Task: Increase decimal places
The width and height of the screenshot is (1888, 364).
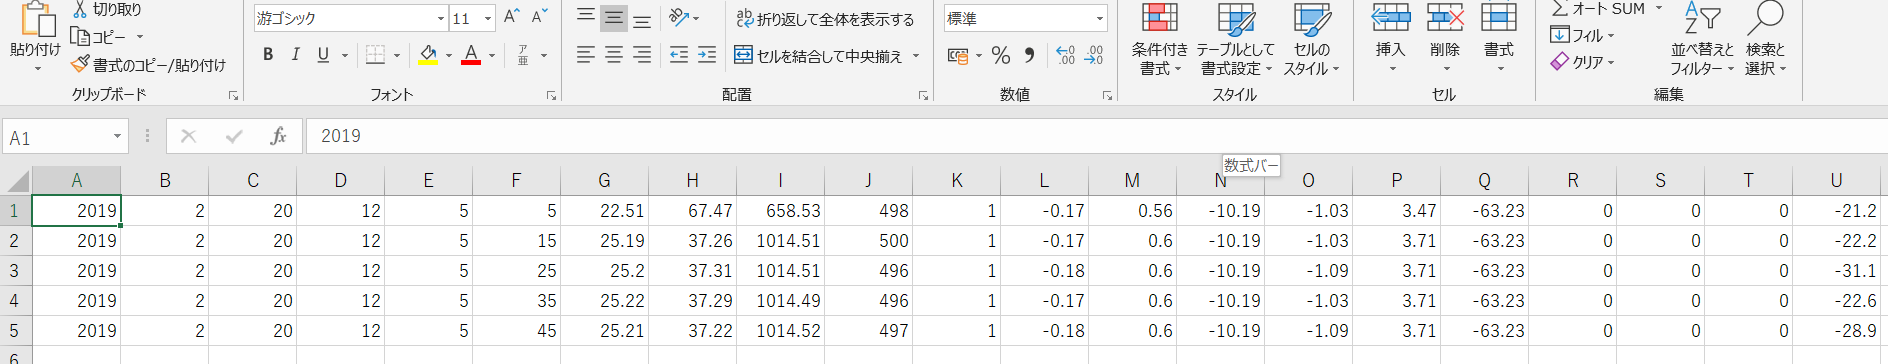Action: pyautogui.click(x=1066, y=55)
